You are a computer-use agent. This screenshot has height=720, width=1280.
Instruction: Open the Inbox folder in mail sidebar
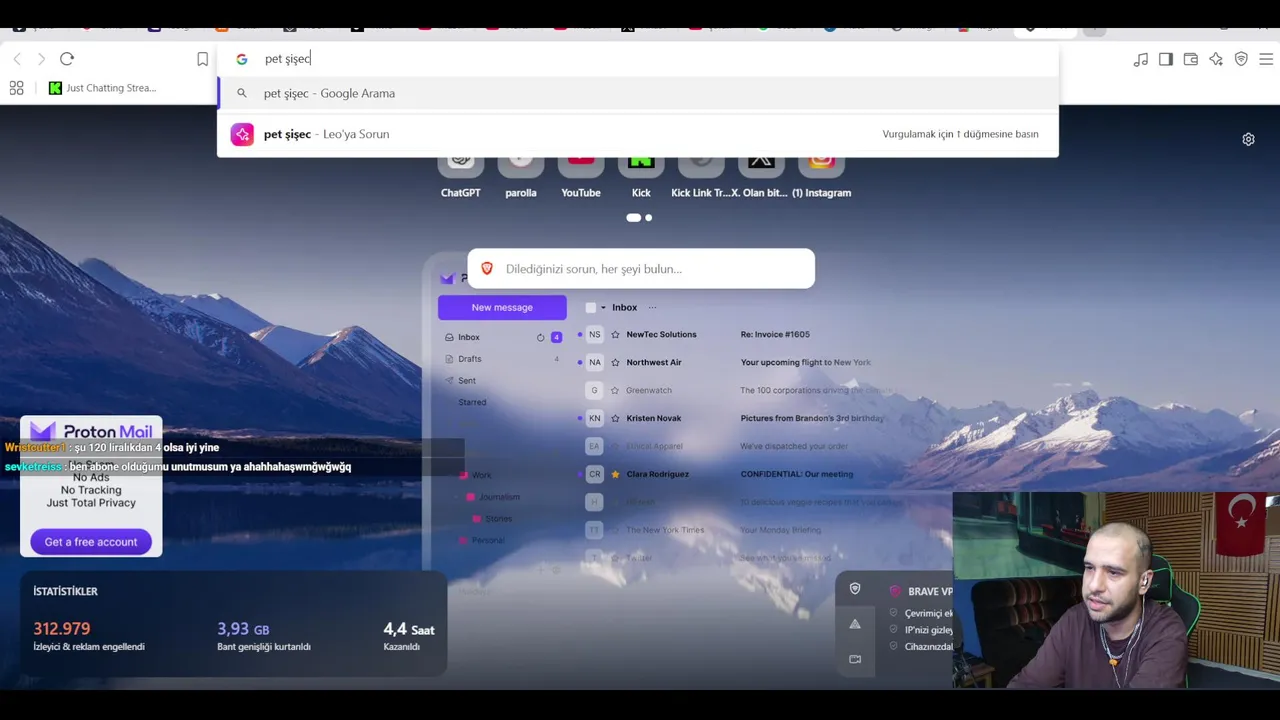[x=468, y=338]
